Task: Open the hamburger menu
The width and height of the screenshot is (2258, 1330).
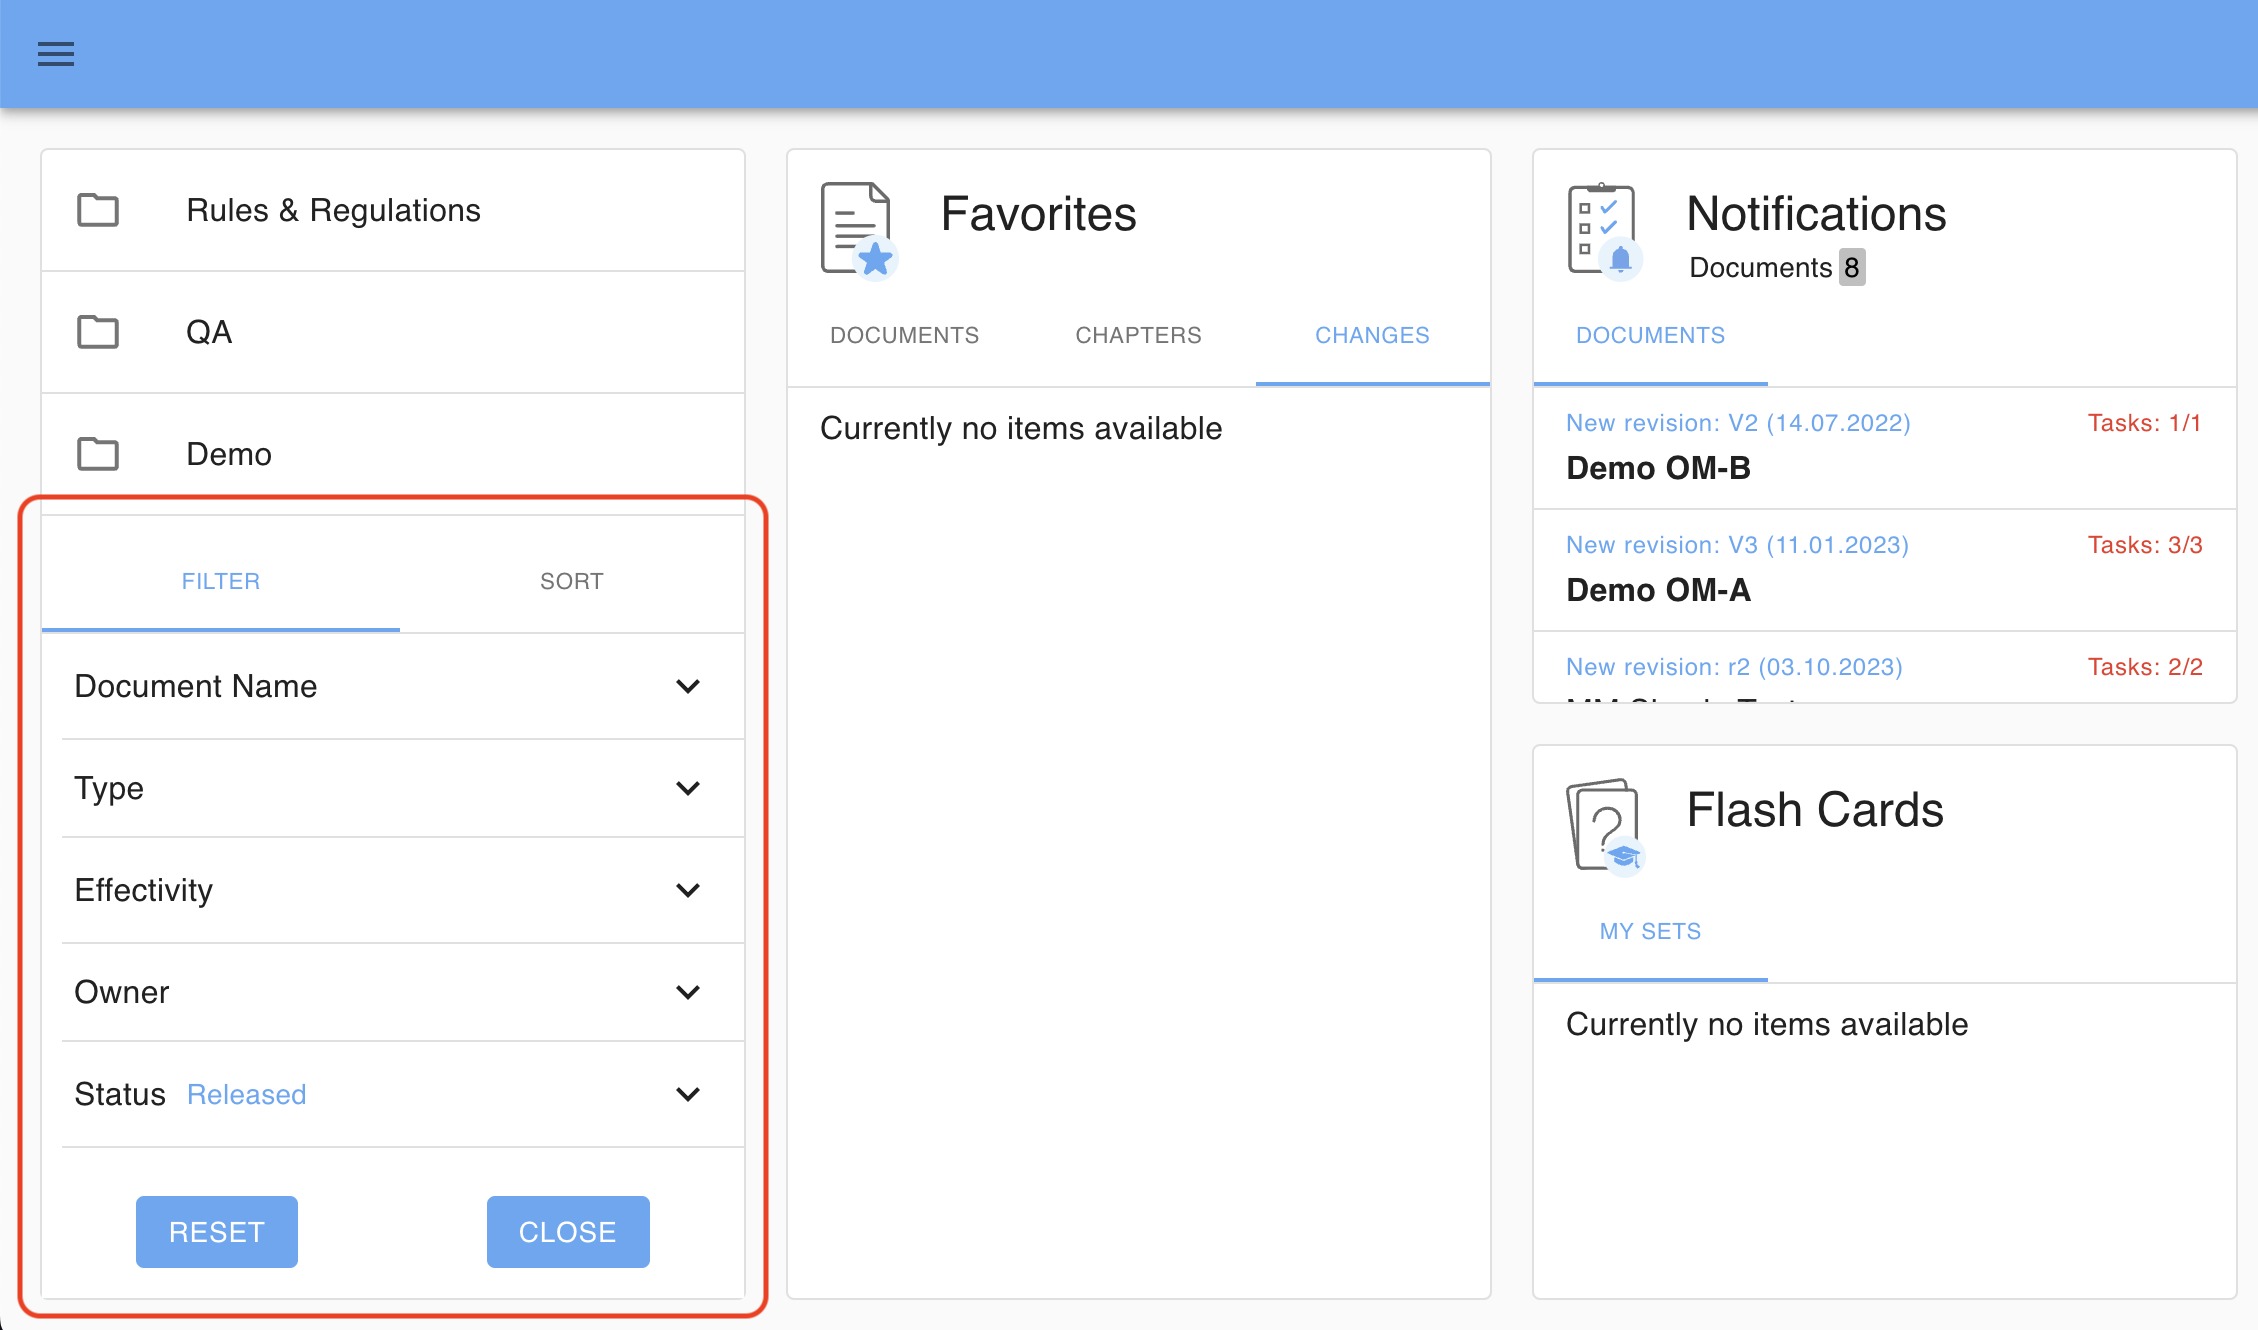Action: point(56,54)
